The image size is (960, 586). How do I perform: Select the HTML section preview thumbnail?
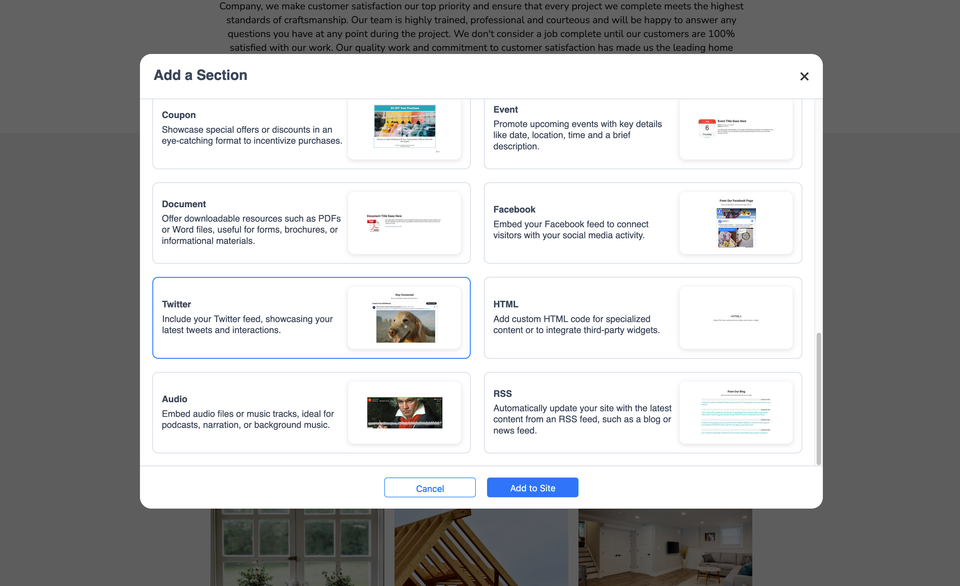pyautogui.click(x=736, y=318)
